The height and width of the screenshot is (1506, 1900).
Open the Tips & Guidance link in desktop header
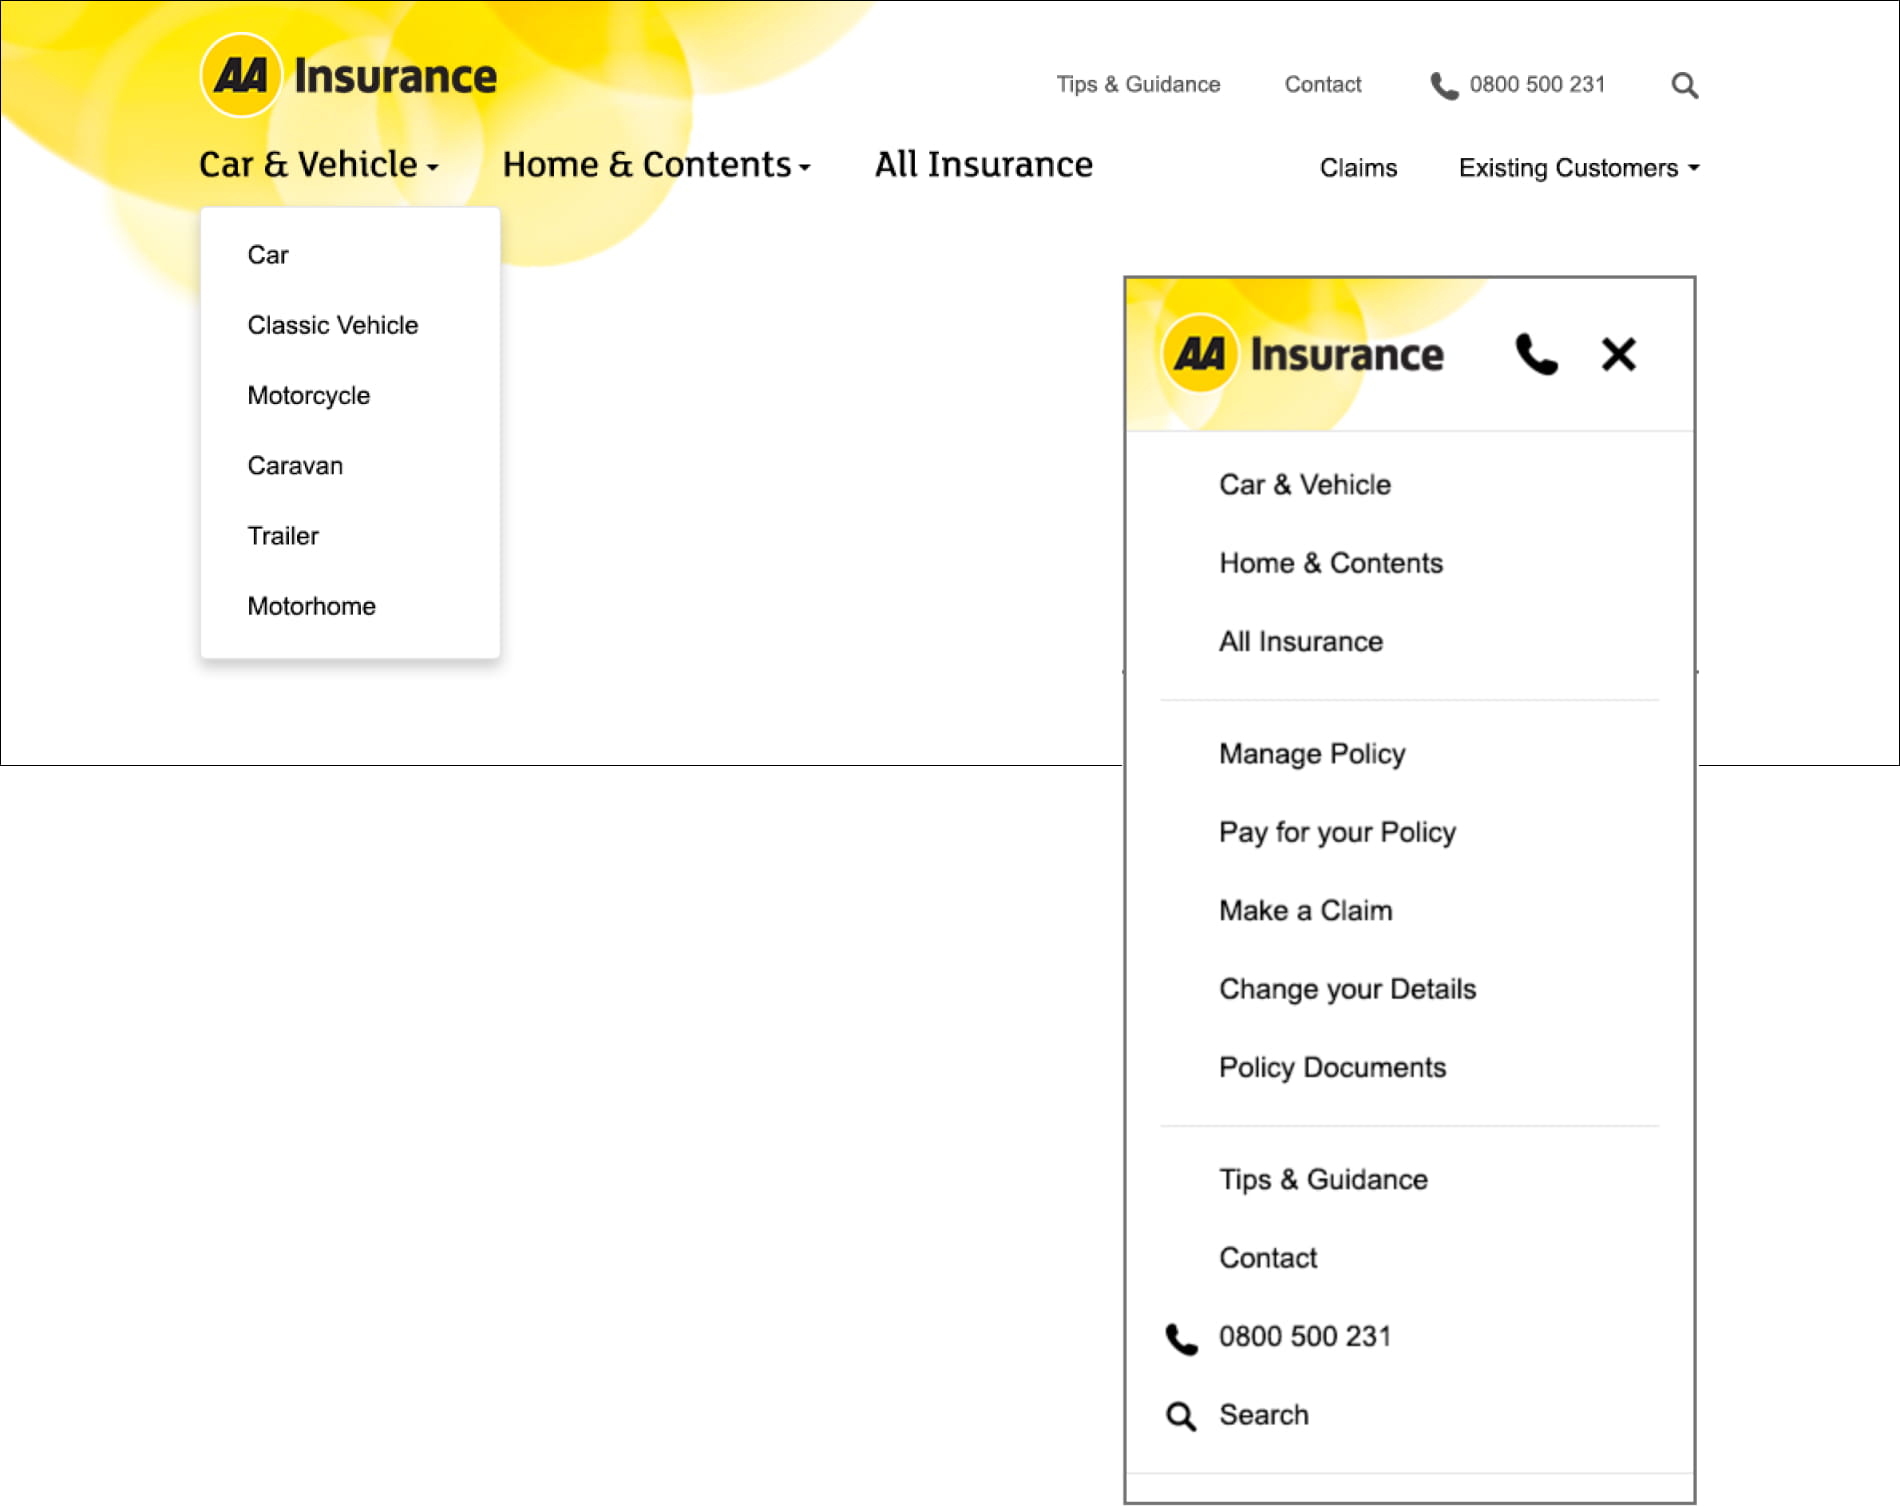click(1139, 84)
